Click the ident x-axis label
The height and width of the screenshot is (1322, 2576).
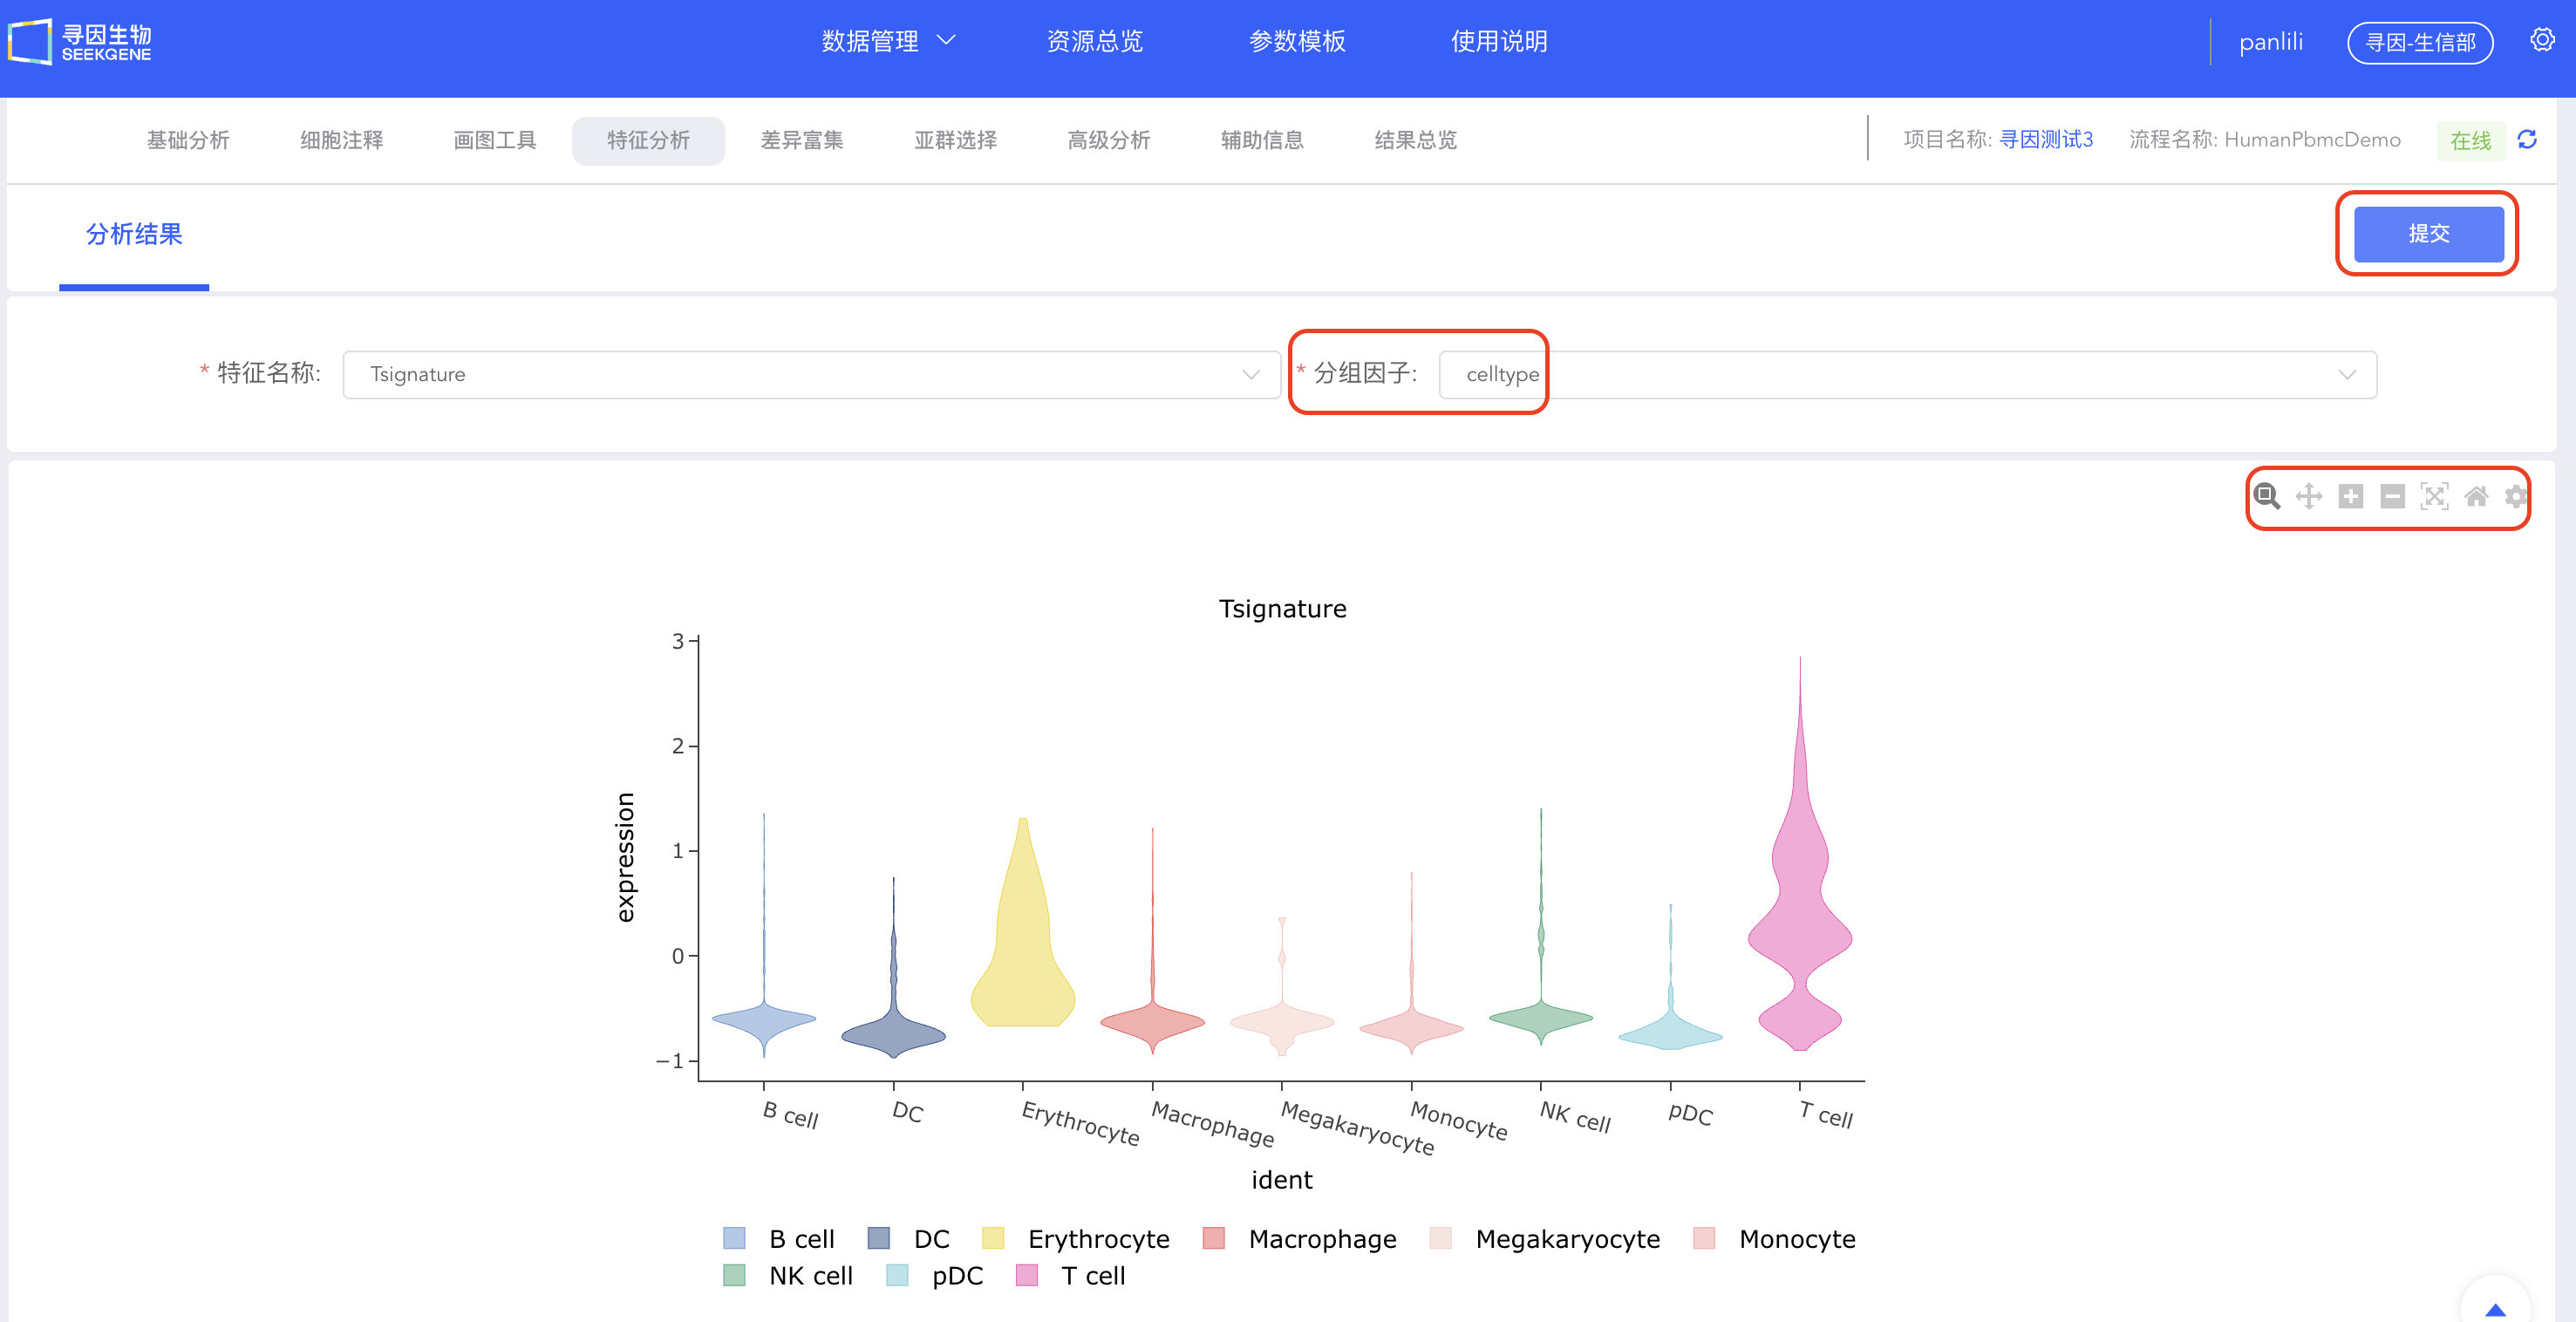point(1281,1179)
